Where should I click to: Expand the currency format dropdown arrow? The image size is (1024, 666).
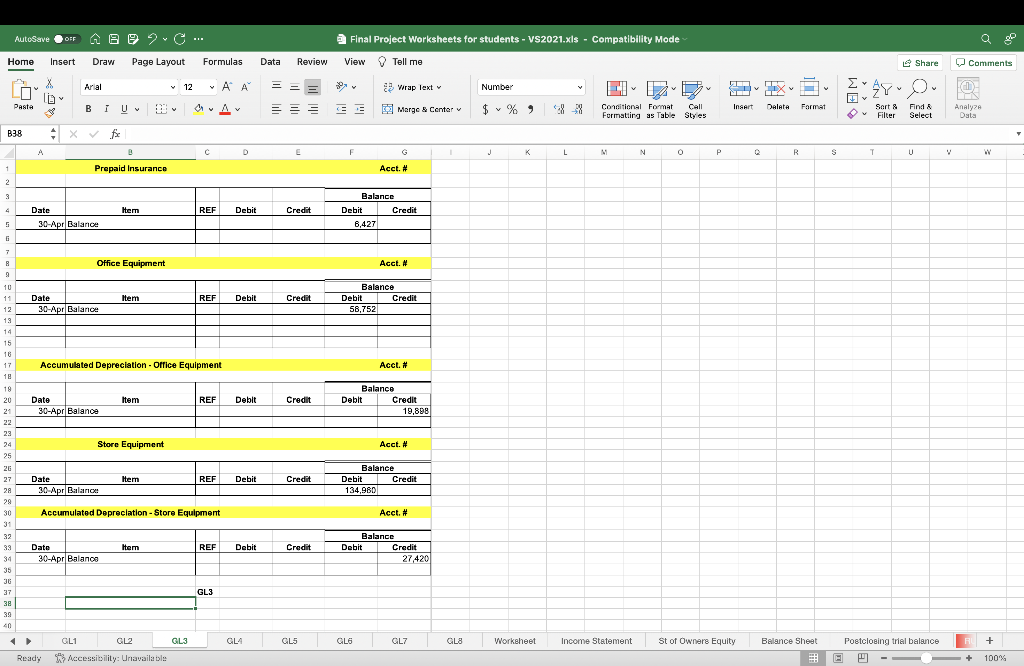tap(498, 109)
